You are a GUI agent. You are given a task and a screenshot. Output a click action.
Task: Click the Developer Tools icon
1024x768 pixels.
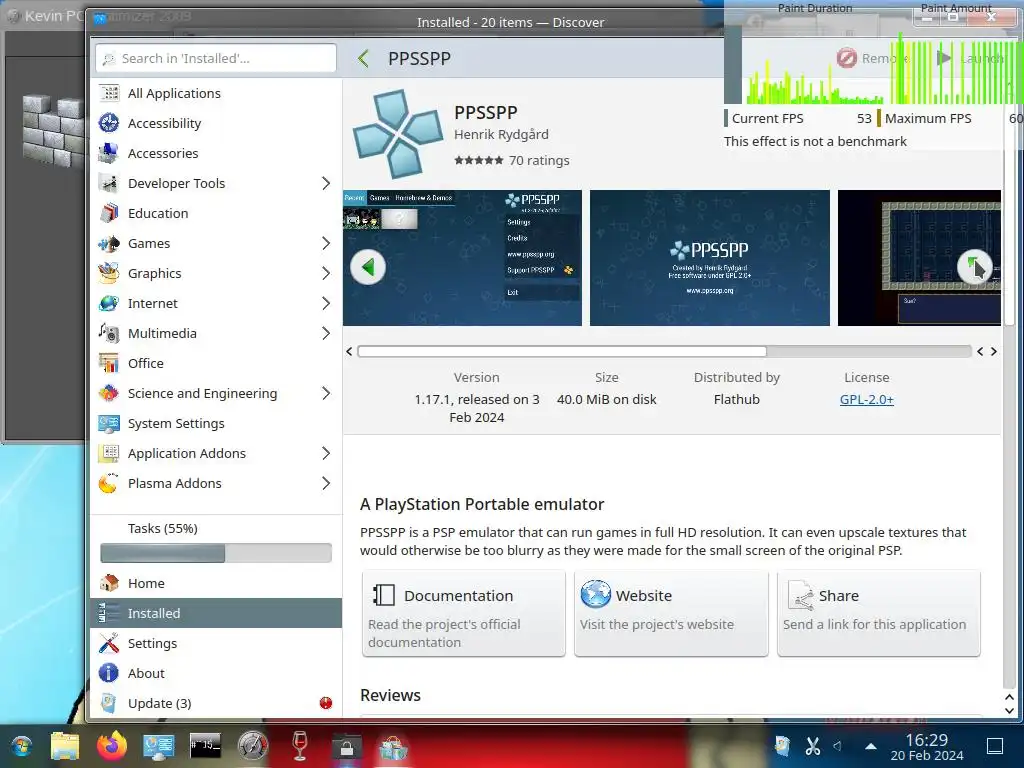[x=109, y=184]
